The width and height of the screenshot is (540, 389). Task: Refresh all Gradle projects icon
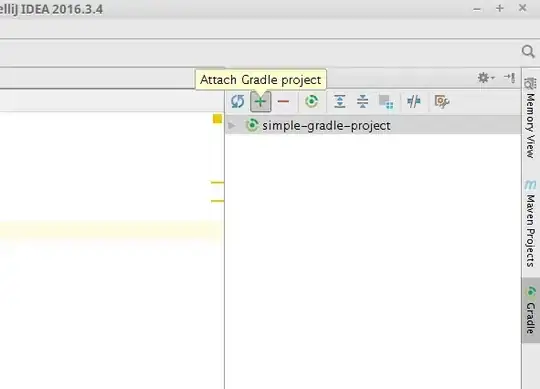tap(238, 102)
